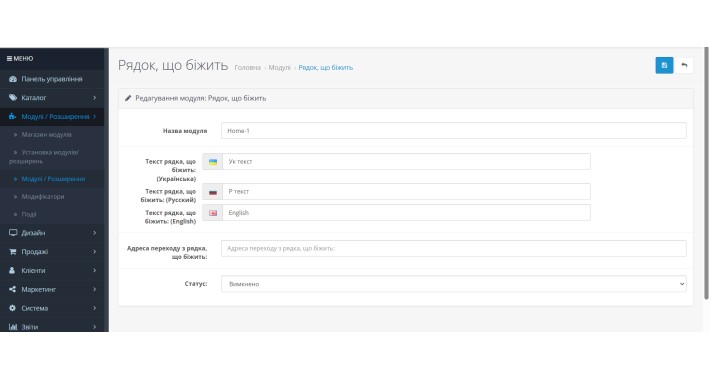Click the Назва модуля field with Home-1
710x380 pixels.
click(x=454, y=130)
